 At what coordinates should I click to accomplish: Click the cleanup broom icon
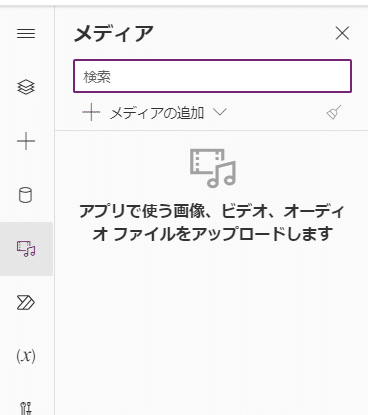point(334,112)
